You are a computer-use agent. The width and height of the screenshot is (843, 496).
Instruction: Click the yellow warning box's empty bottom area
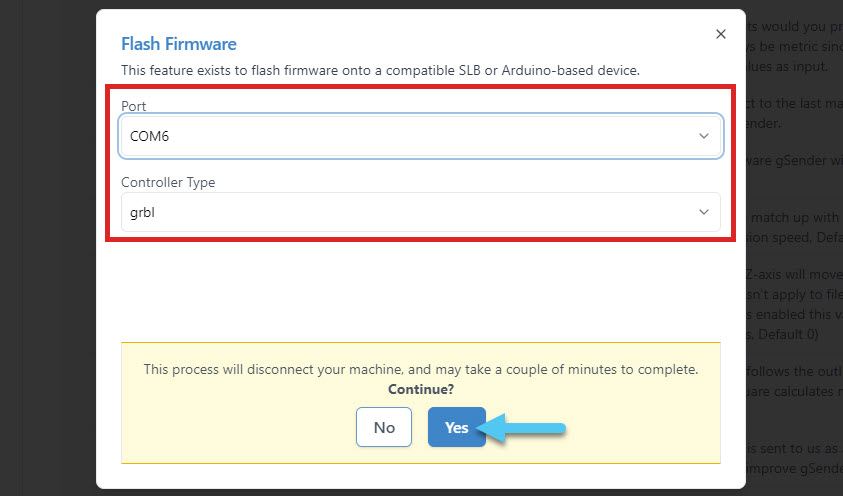(420, 455)
